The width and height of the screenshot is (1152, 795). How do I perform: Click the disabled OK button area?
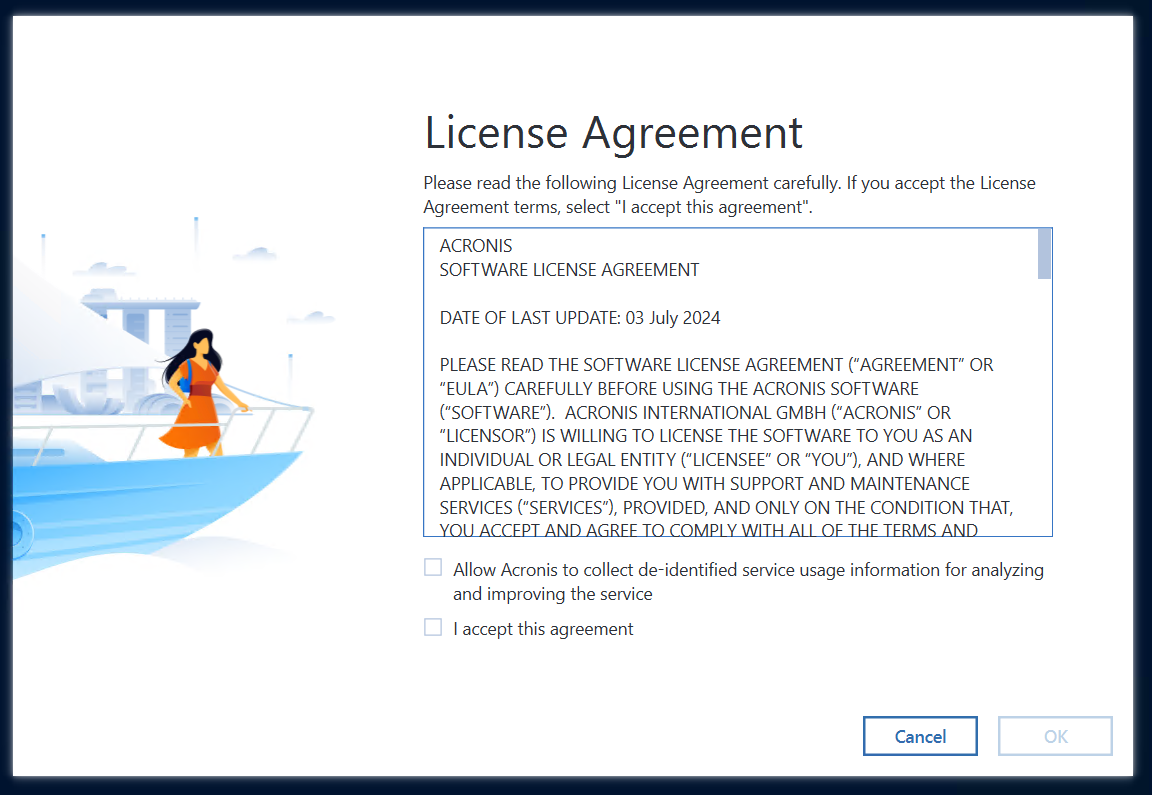click(1055, 736)
